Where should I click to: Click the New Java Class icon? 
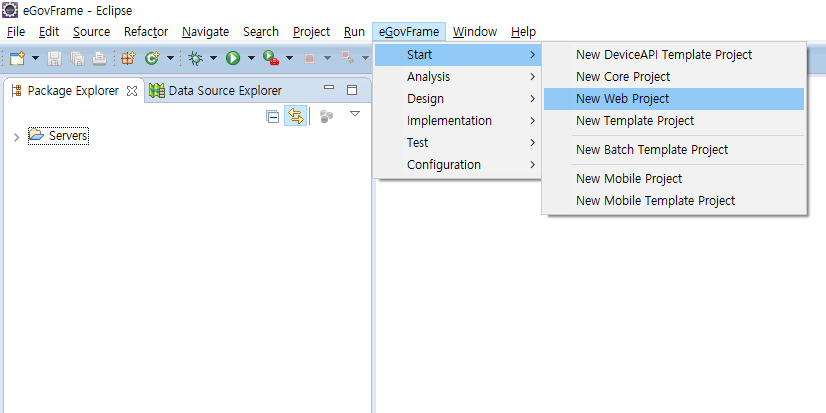point(152,59)
